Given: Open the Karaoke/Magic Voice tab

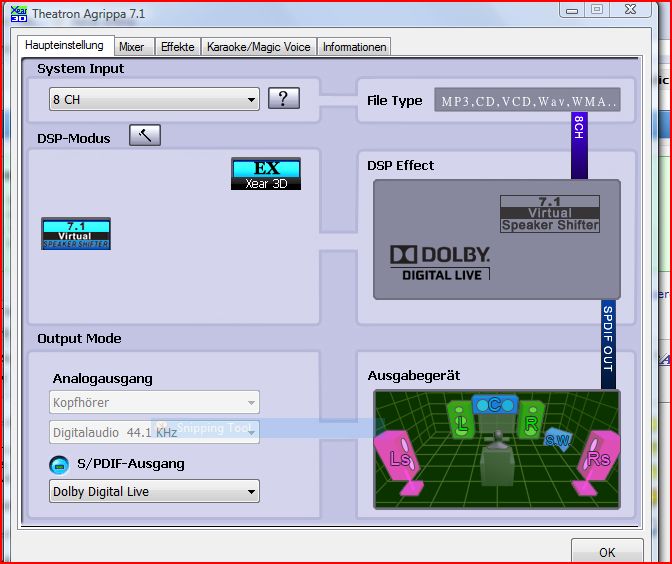Looking at the screenshot, I should pos(259,47).
